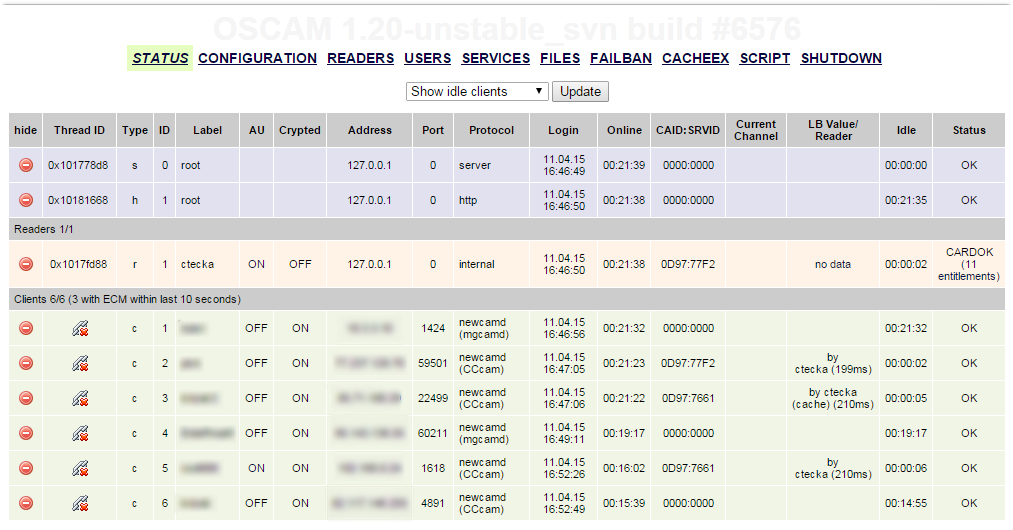Click 'by ctecka (199ms)' reader cell

[x=833, y=363]
